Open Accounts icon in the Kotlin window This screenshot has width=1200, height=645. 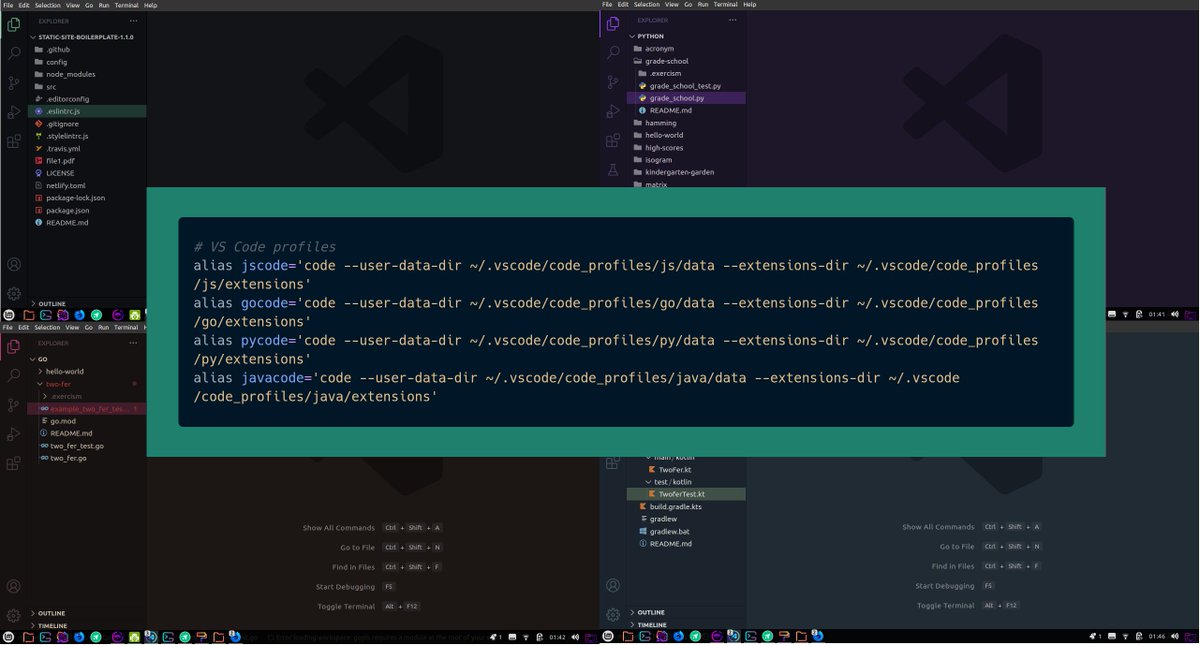[613, 586]
